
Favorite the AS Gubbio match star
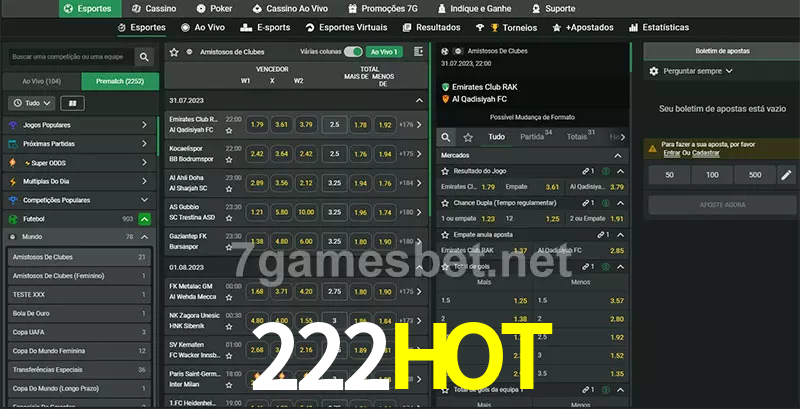[x=229, y=218]
